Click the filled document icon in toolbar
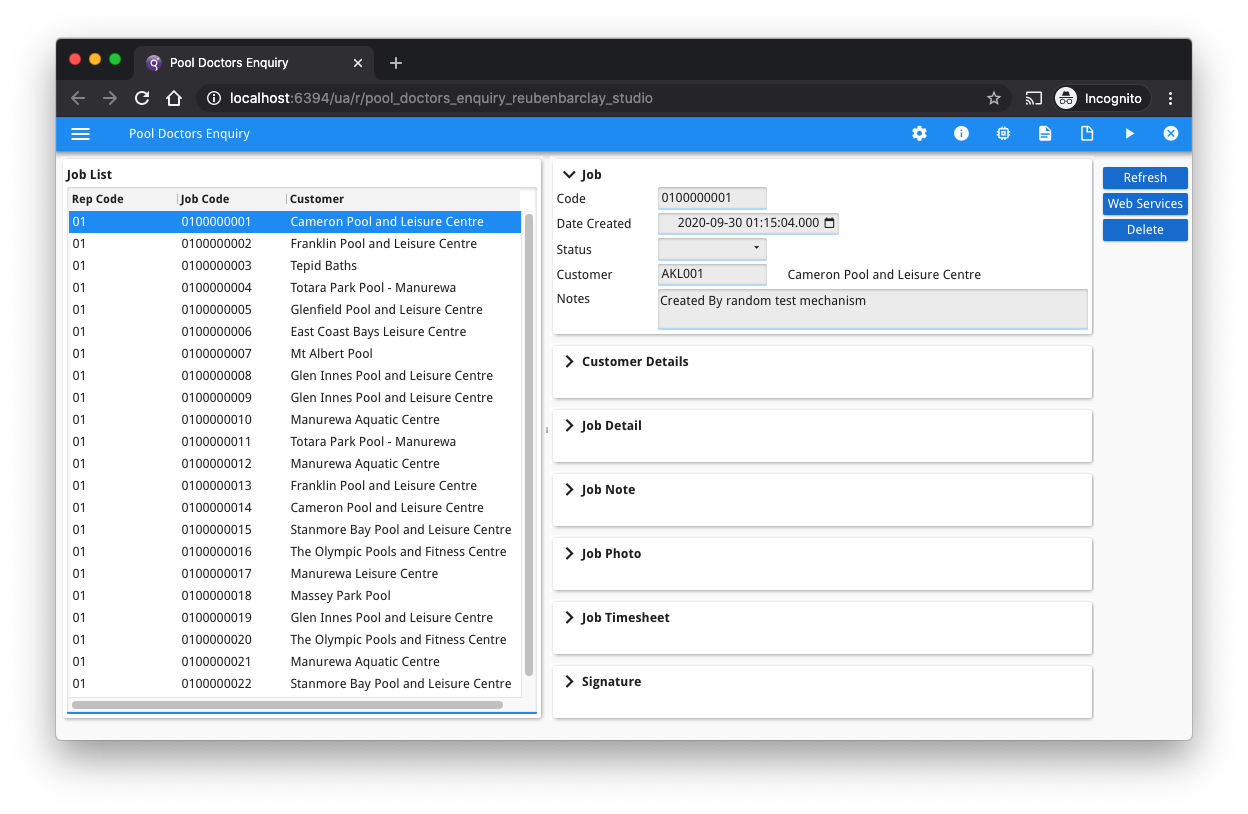 pos(1045,133)
